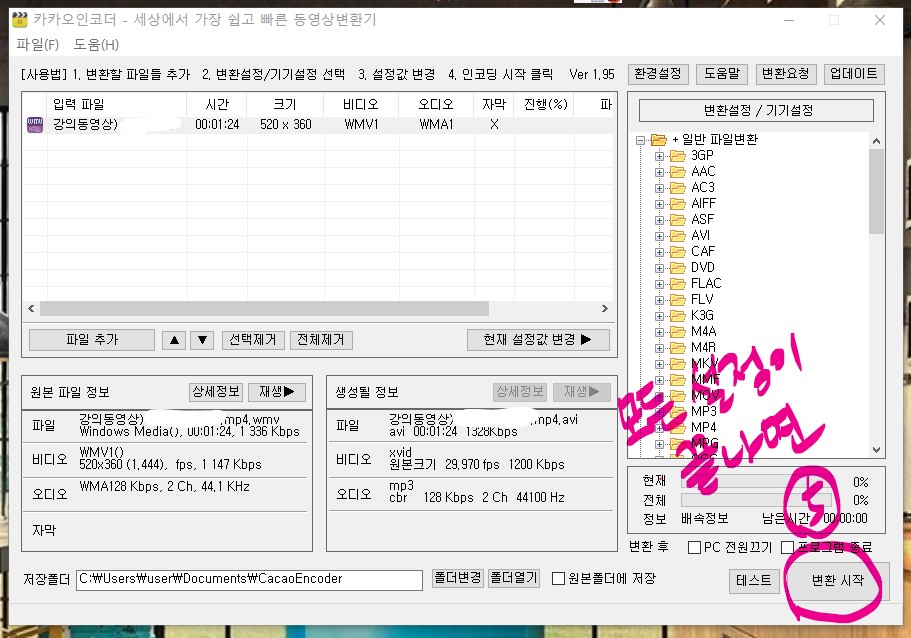Click the 저장폴더 path input field

coord(249,579)
